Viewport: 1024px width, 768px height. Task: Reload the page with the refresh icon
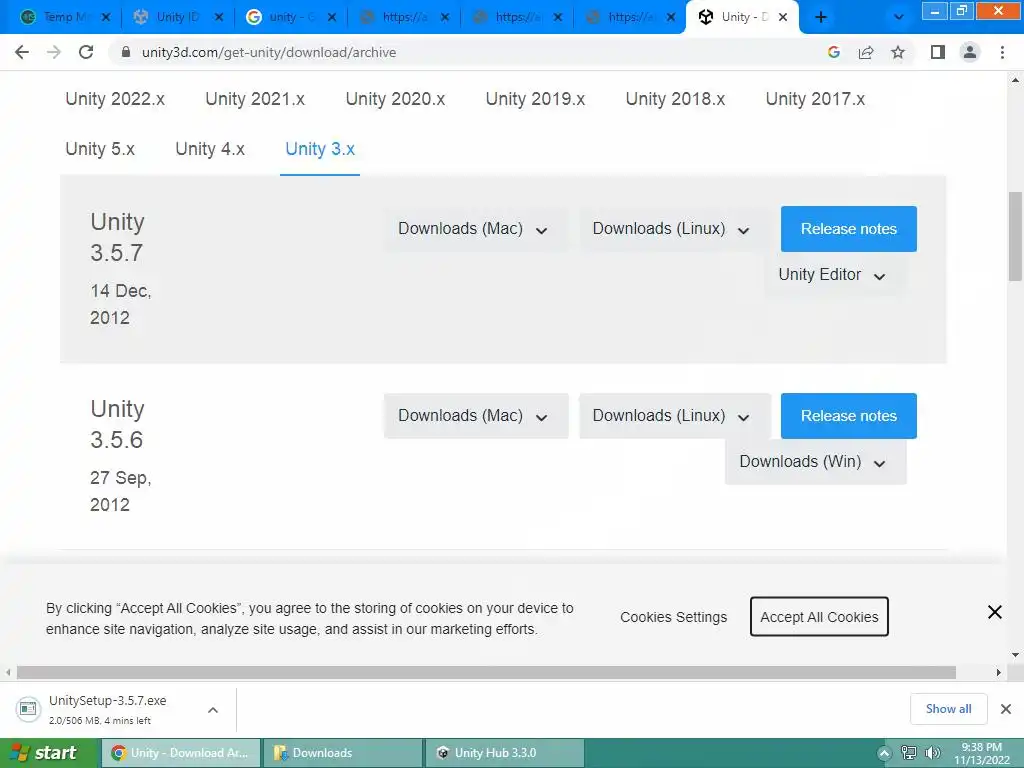click(x=86, y=52)
